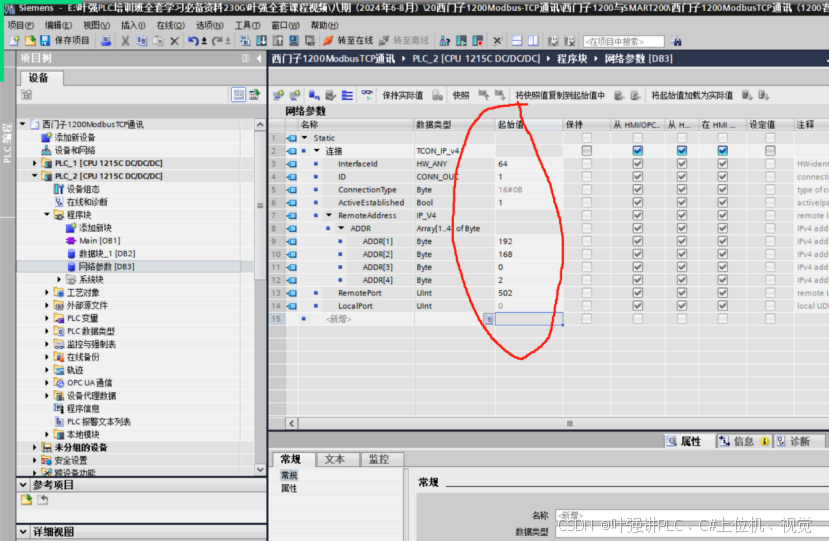Toggle the Retain checkbox for the Static row
This screenshot has width=829, height=541.
(x=586, y=137)
